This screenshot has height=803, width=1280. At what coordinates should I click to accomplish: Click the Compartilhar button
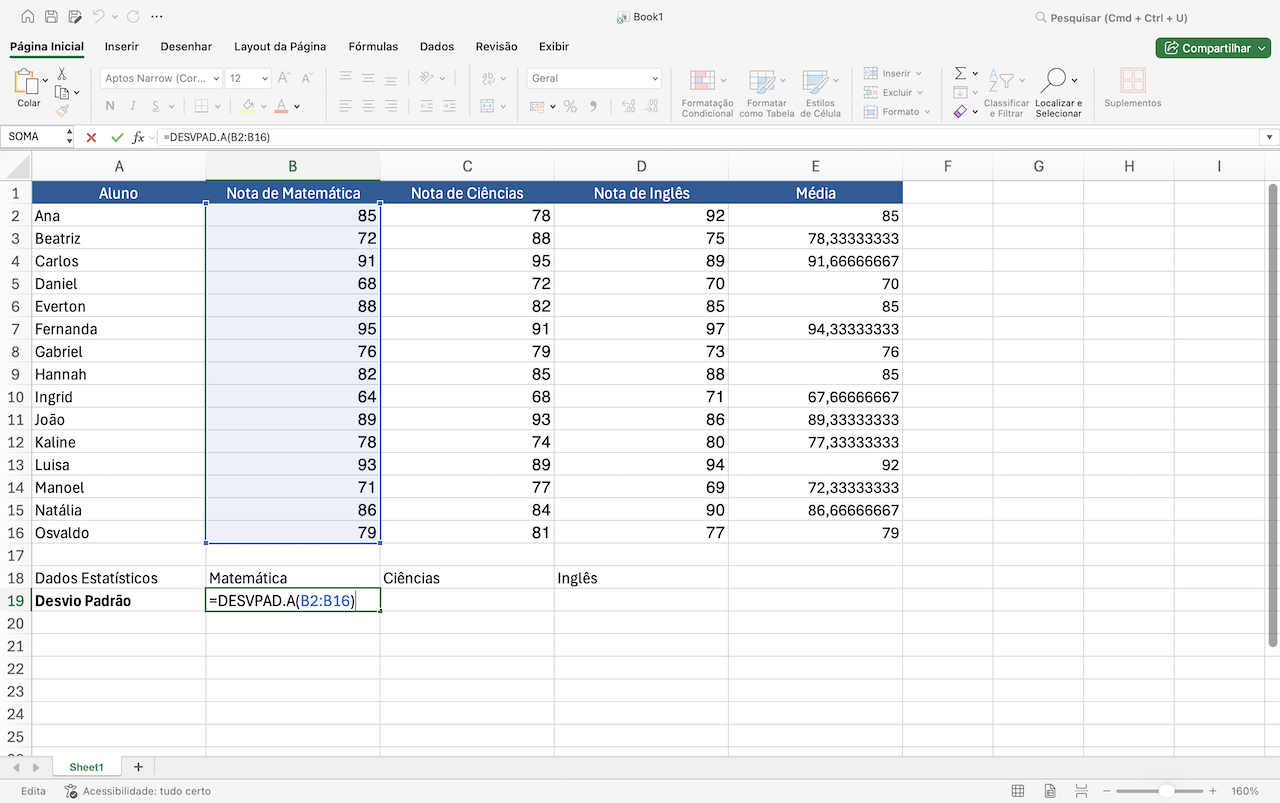click(1213, 48)
